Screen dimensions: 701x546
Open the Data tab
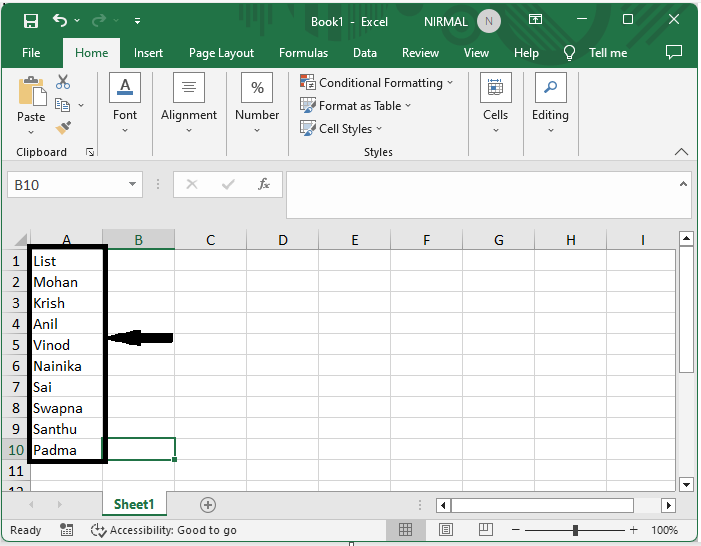365,53
